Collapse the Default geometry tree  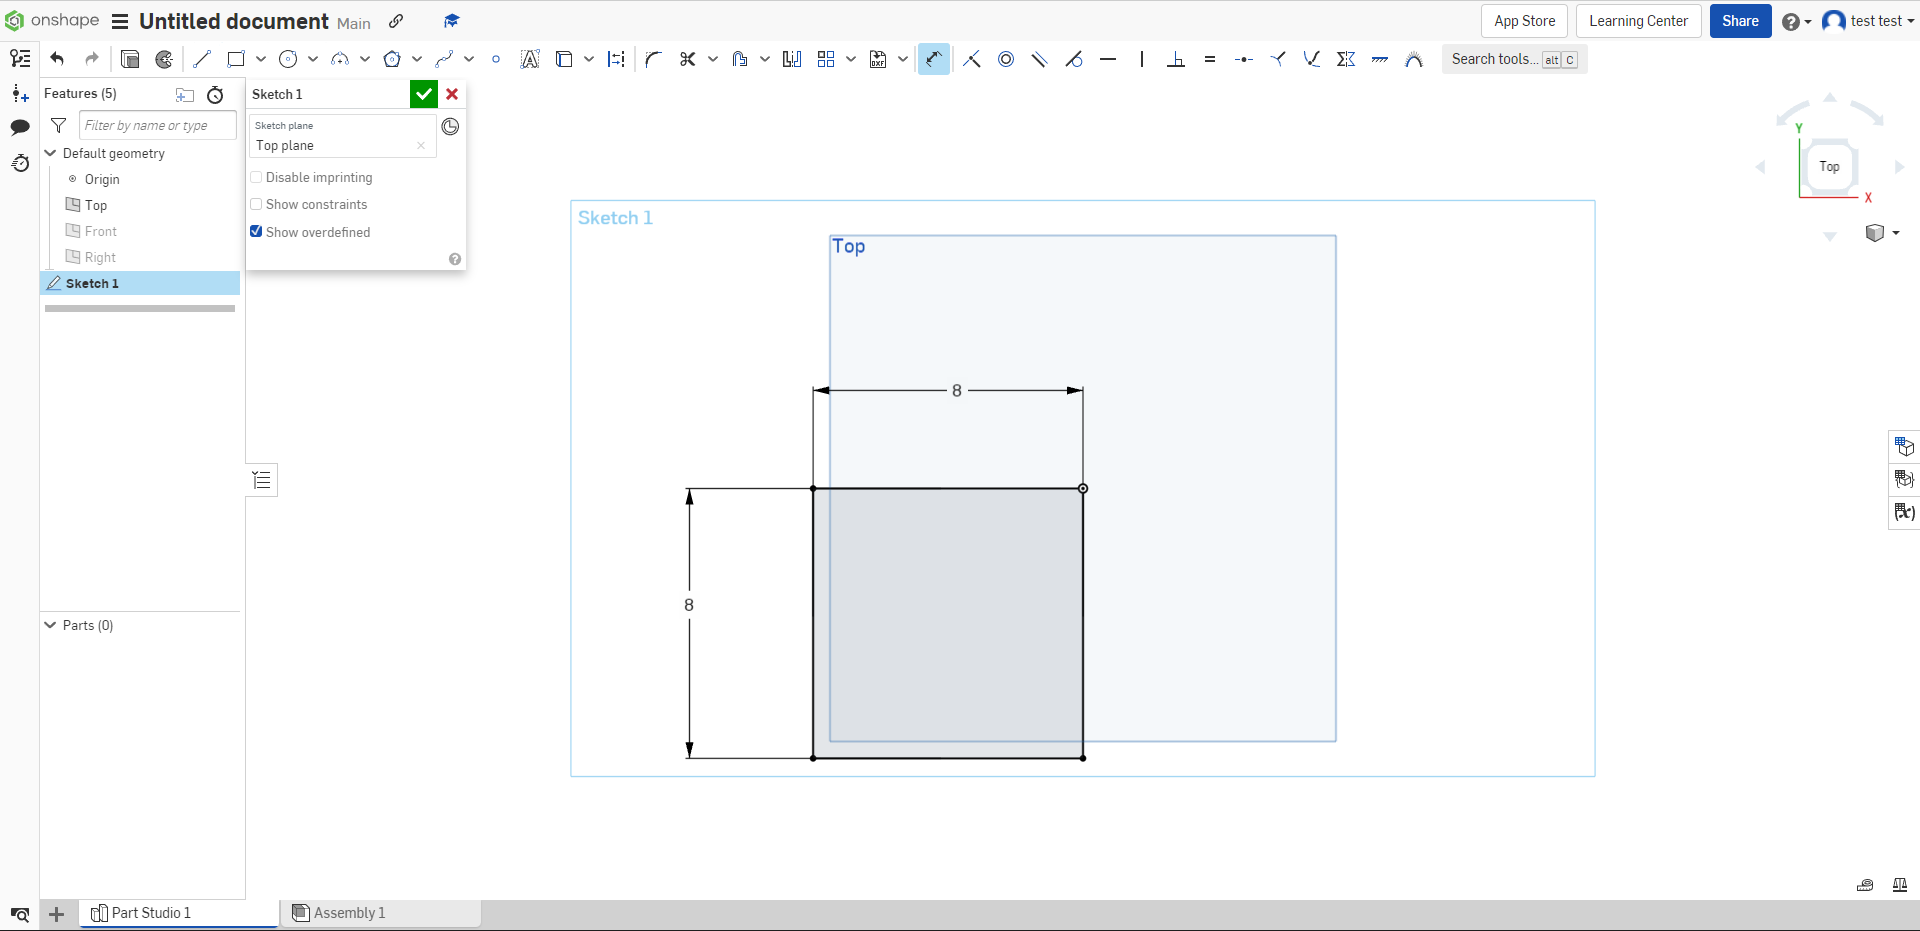pos(51,153)
